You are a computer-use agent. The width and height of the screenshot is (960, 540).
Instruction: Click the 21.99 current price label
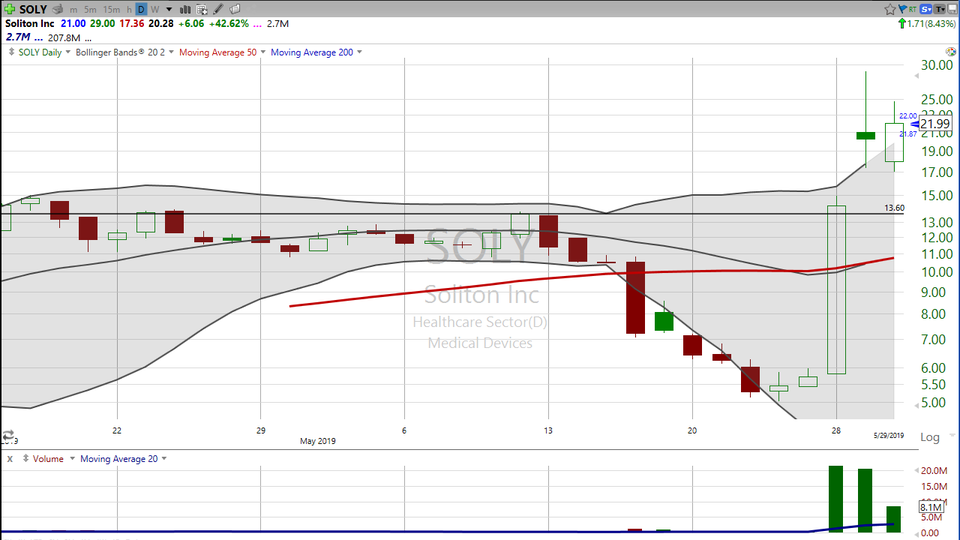pyautogui.click(x=936, y=124)
